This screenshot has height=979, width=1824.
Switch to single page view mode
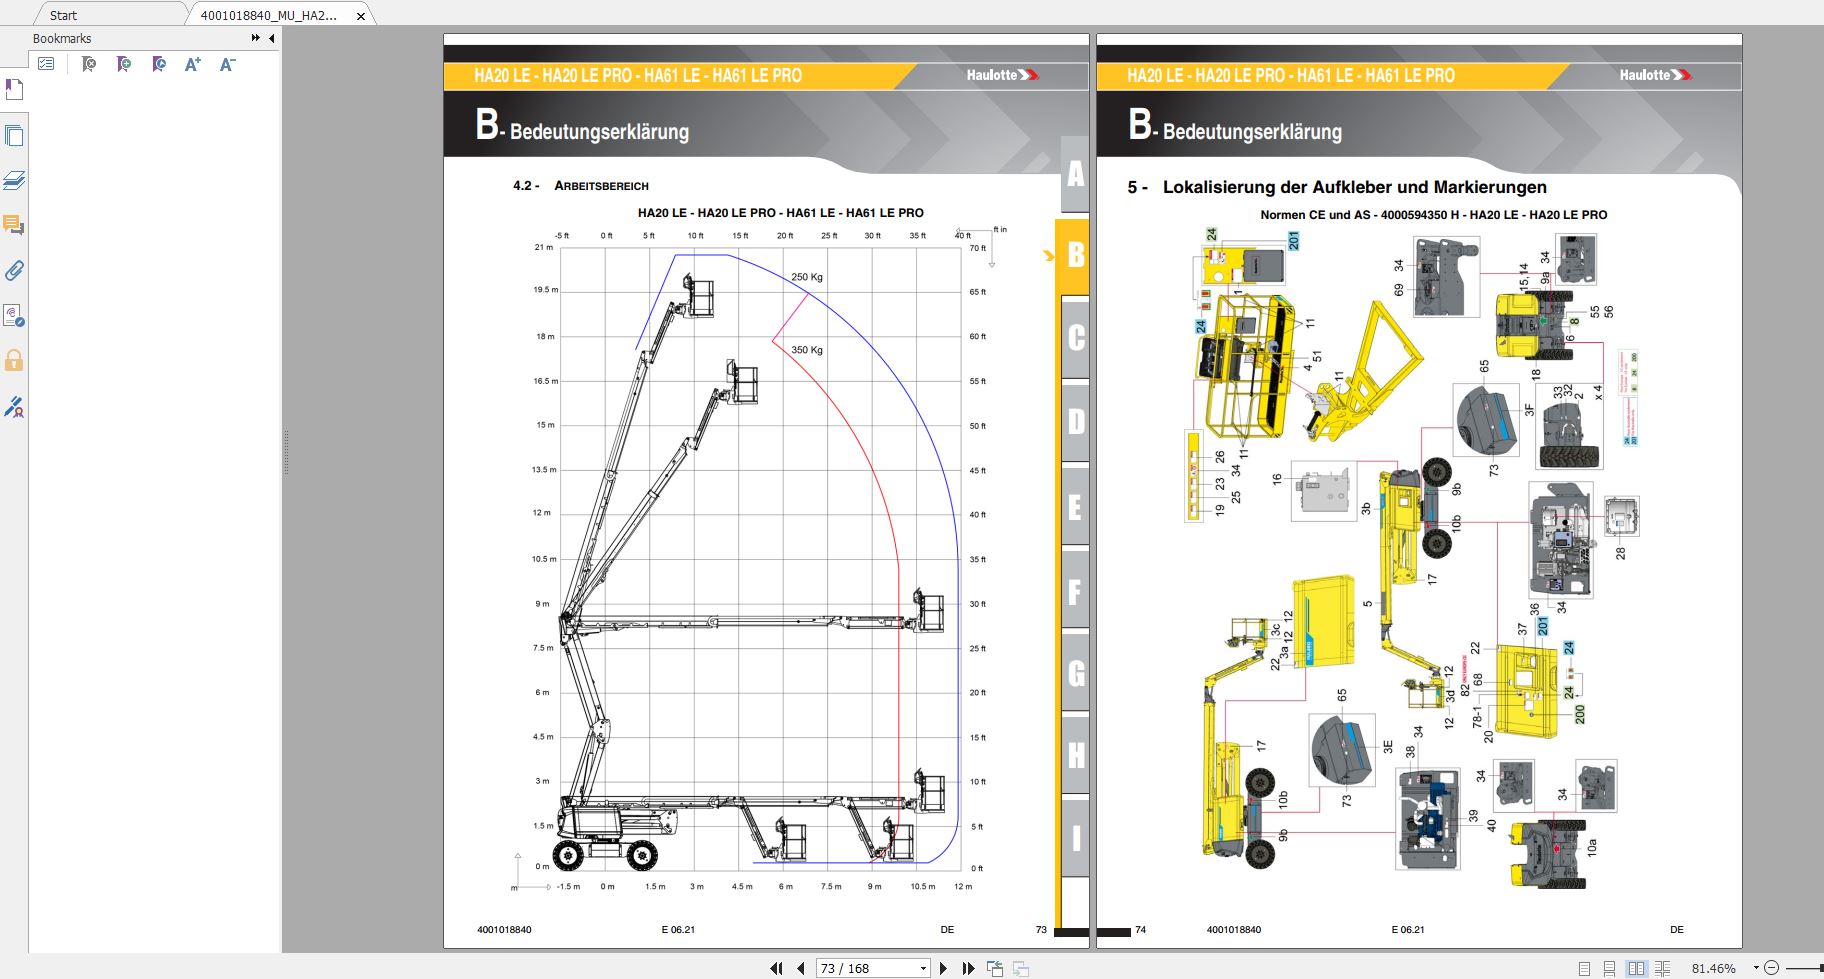[x=1585, y=967]
